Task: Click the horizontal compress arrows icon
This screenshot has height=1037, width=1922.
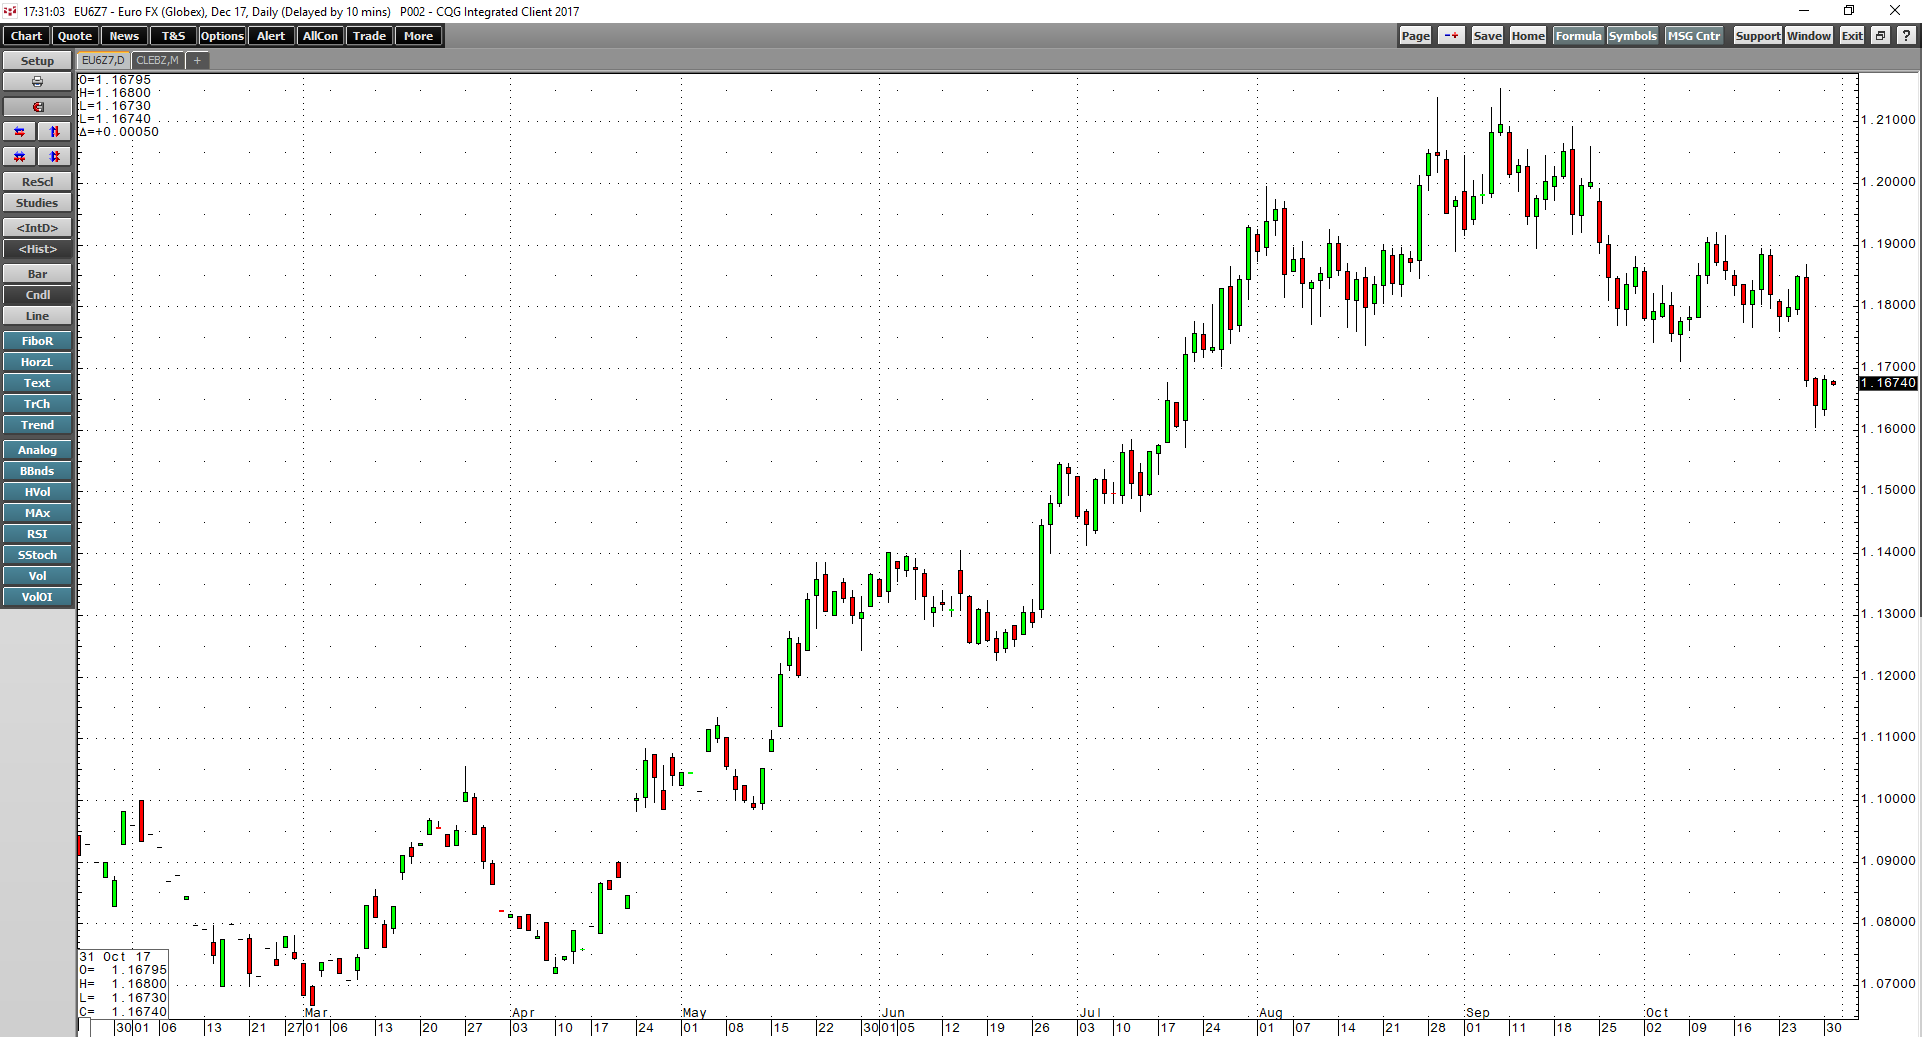Action: (x=20, y=157)
